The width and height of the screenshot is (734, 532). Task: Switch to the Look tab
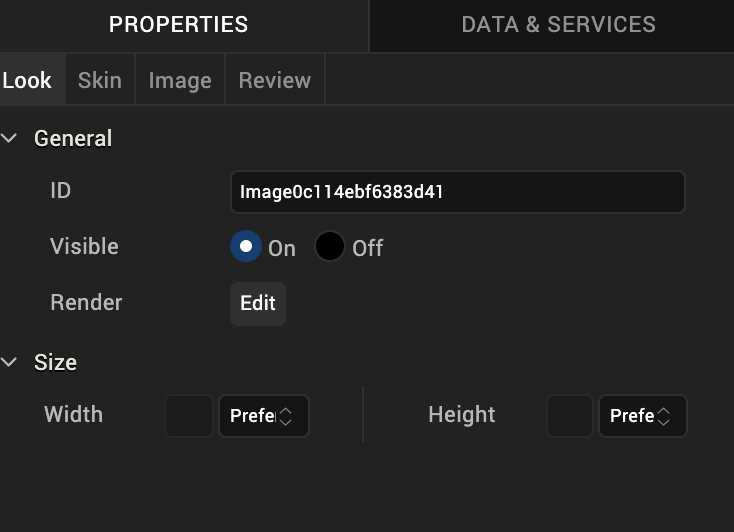[27, 80]
